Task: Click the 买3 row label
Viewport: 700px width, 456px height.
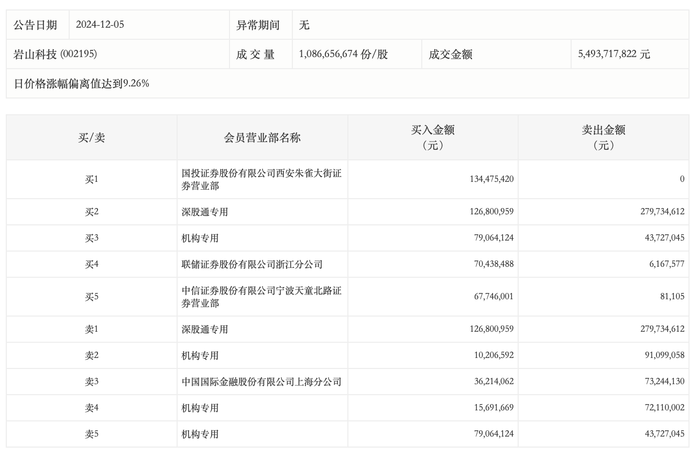Action: click(x=92, y=238)
